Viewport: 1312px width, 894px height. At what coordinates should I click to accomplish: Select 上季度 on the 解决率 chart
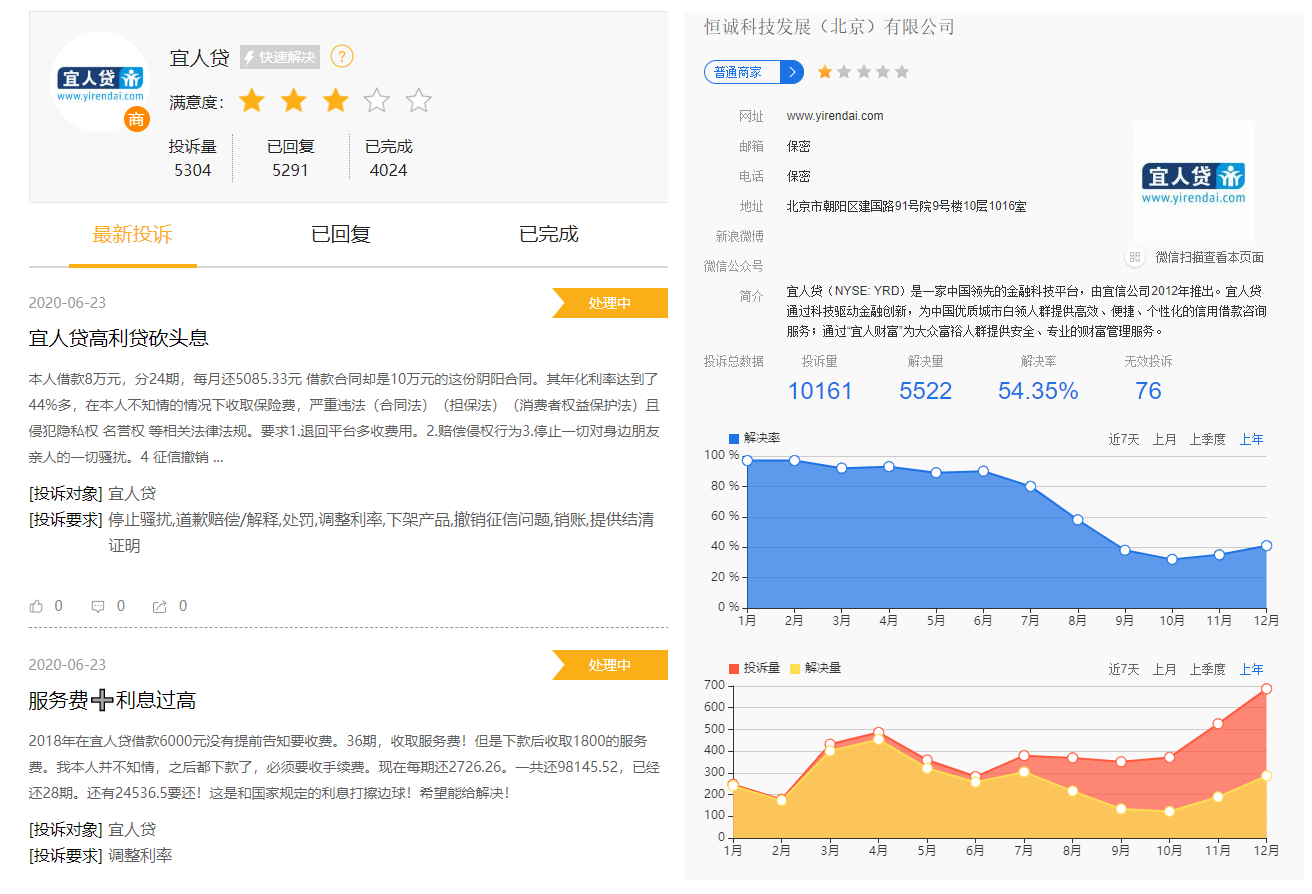coord(1207,439)
